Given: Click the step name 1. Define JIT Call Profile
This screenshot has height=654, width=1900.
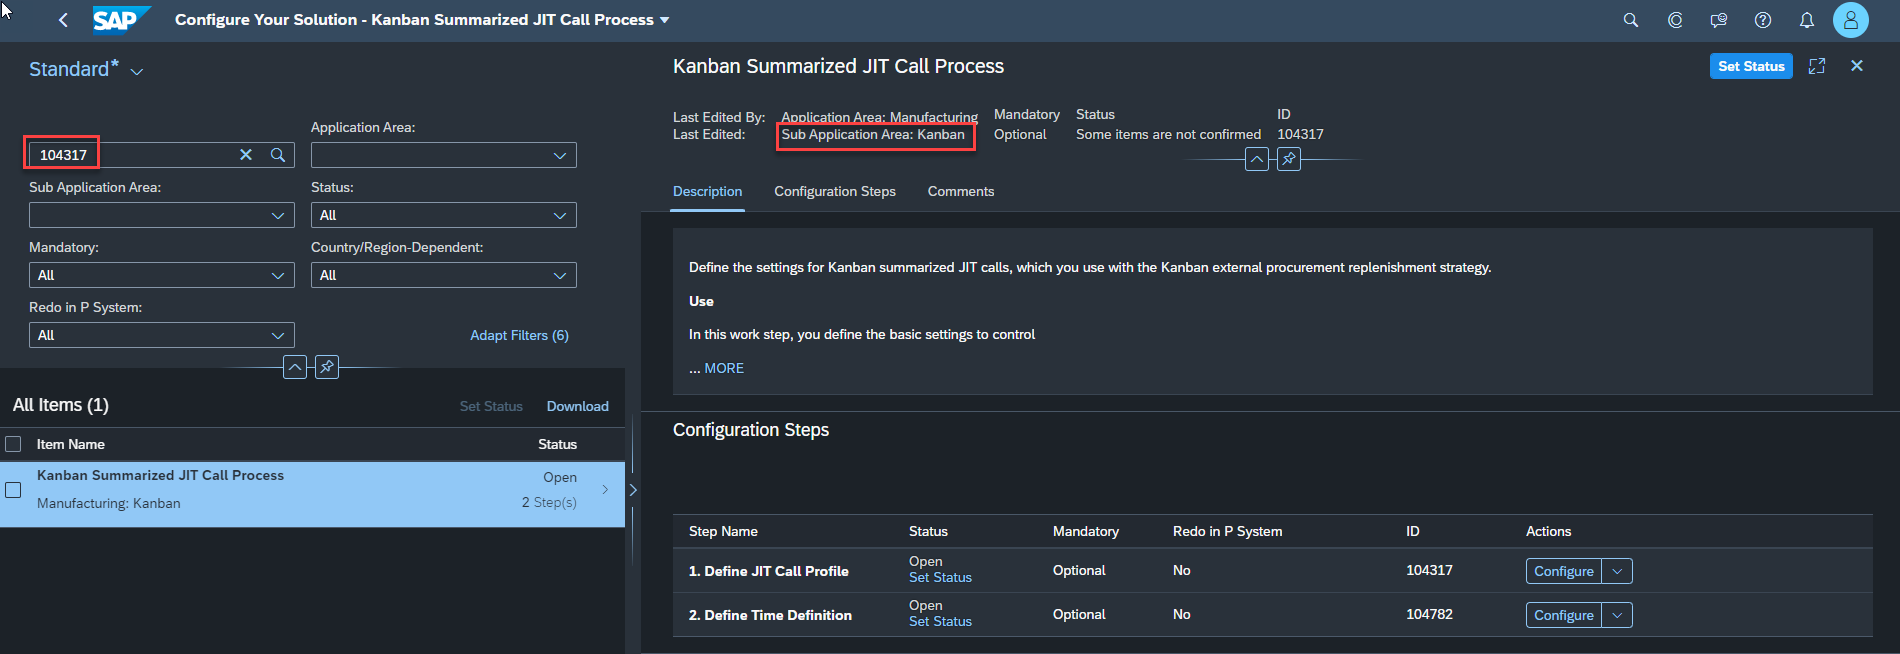Looking at the screenshot, I should tap(768, 571).
